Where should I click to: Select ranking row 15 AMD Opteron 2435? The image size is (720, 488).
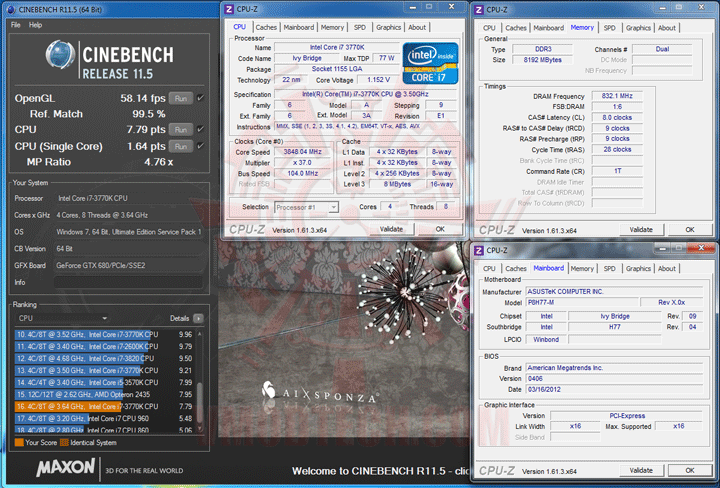(104, 394)
